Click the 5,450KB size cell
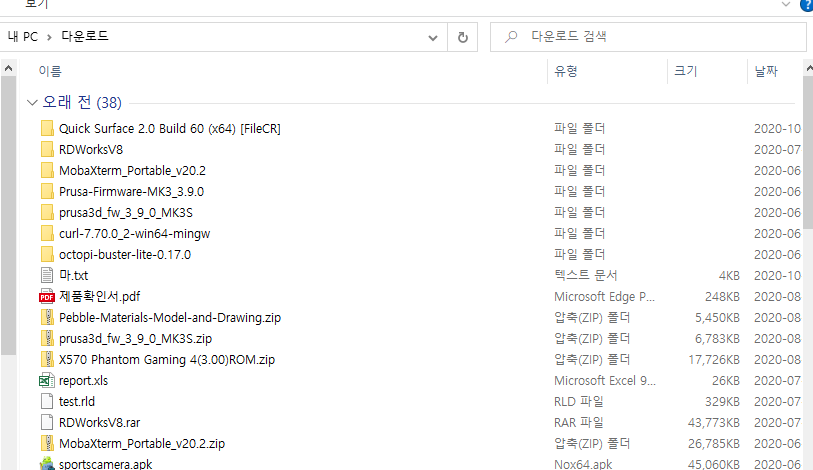 [x=717, y=317]
